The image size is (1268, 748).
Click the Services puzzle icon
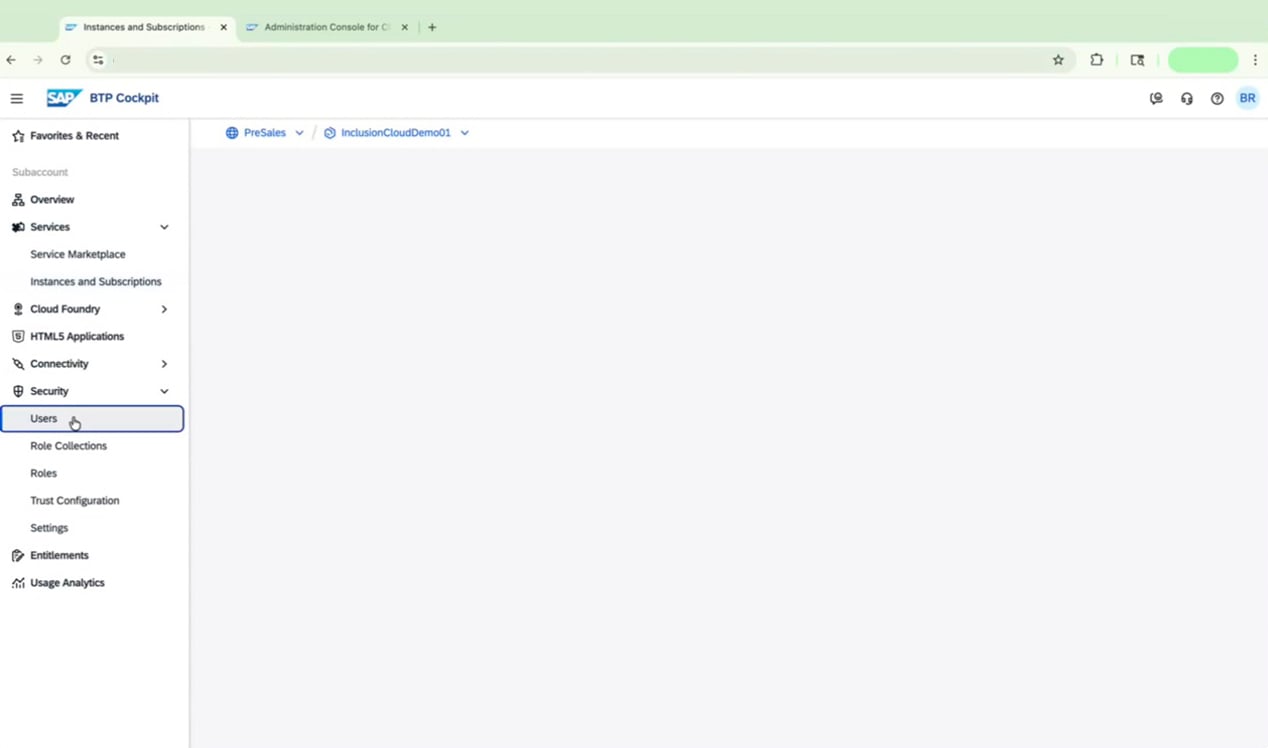pyautogui.click(x=18, y=227)
